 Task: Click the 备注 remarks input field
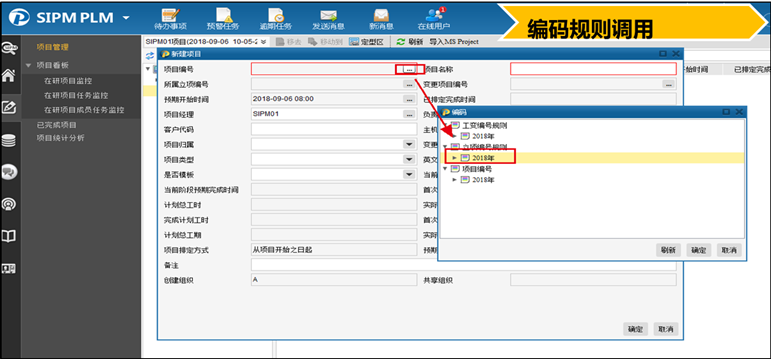click(463, 265)
